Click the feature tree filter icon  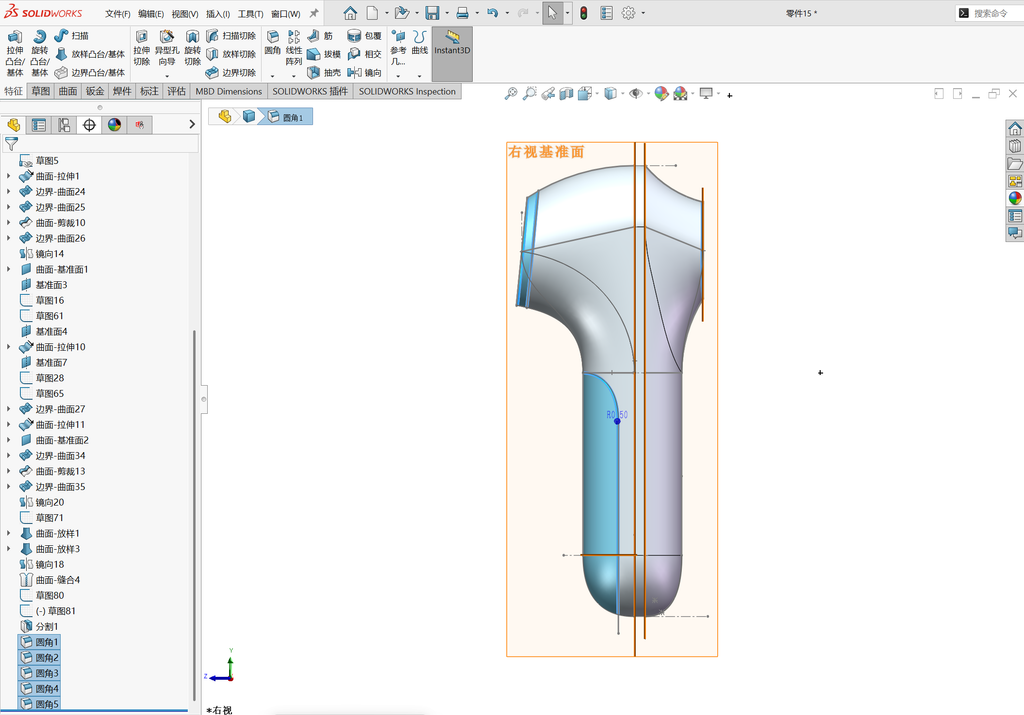point(11,144)
